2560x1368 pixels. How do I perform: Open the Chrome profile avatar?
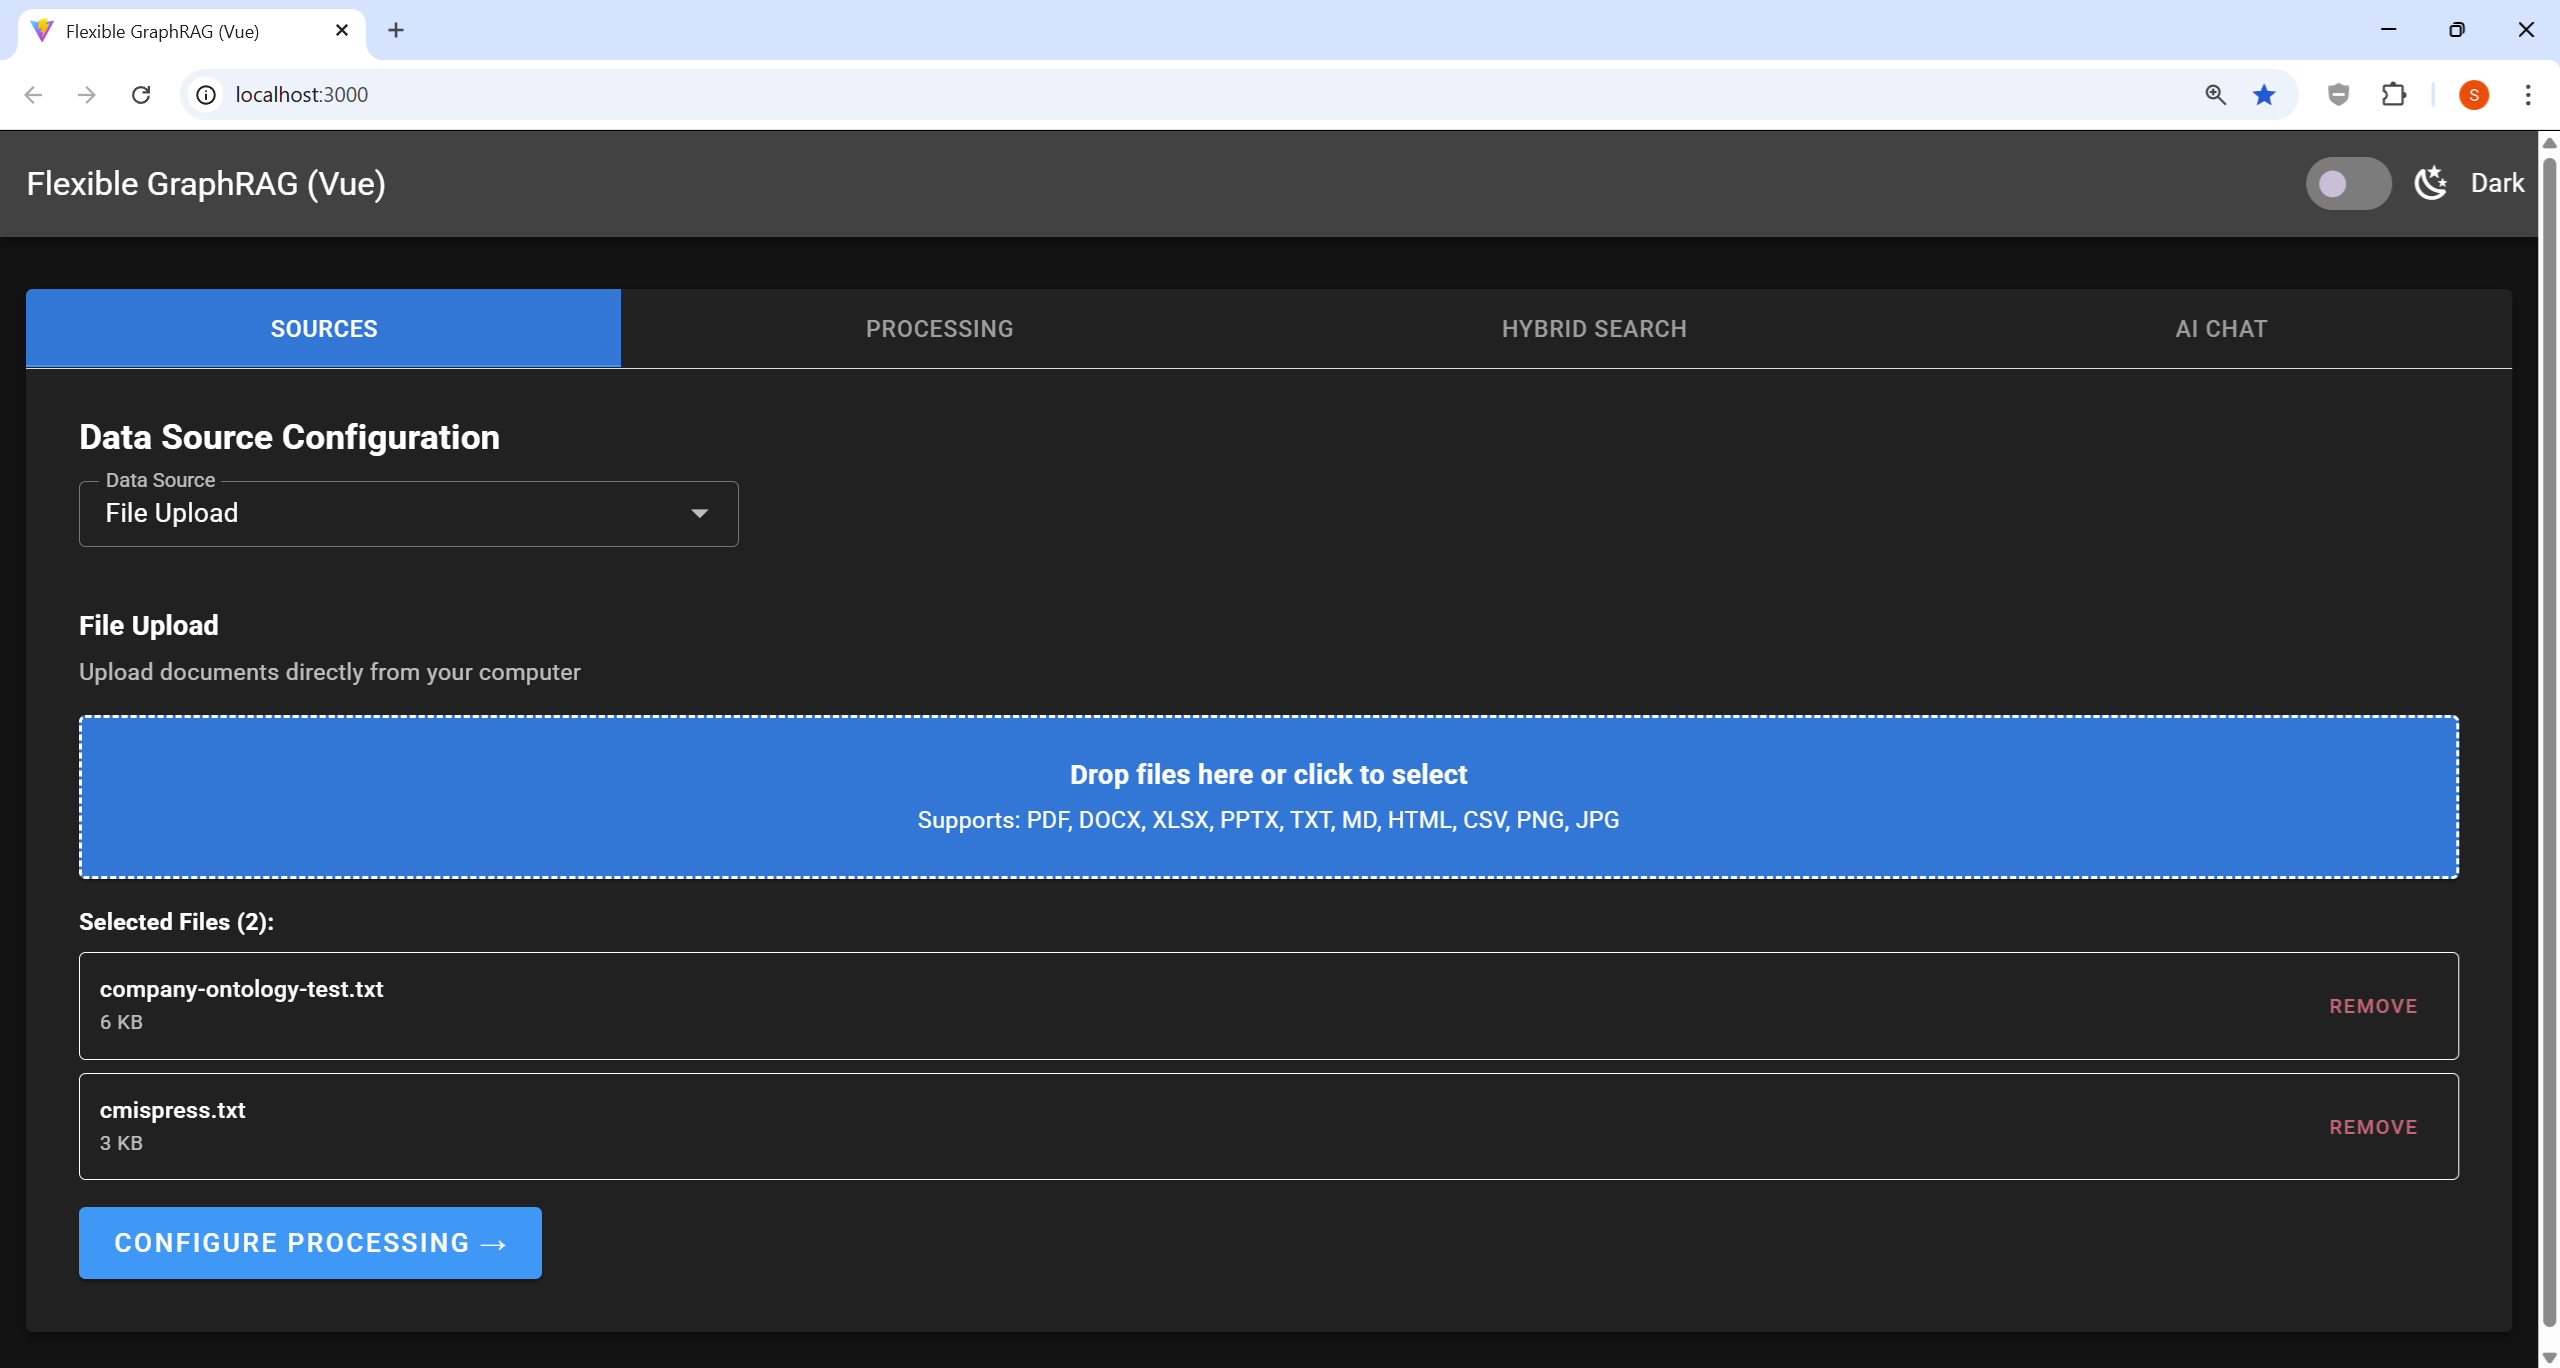pos(2473,95)
